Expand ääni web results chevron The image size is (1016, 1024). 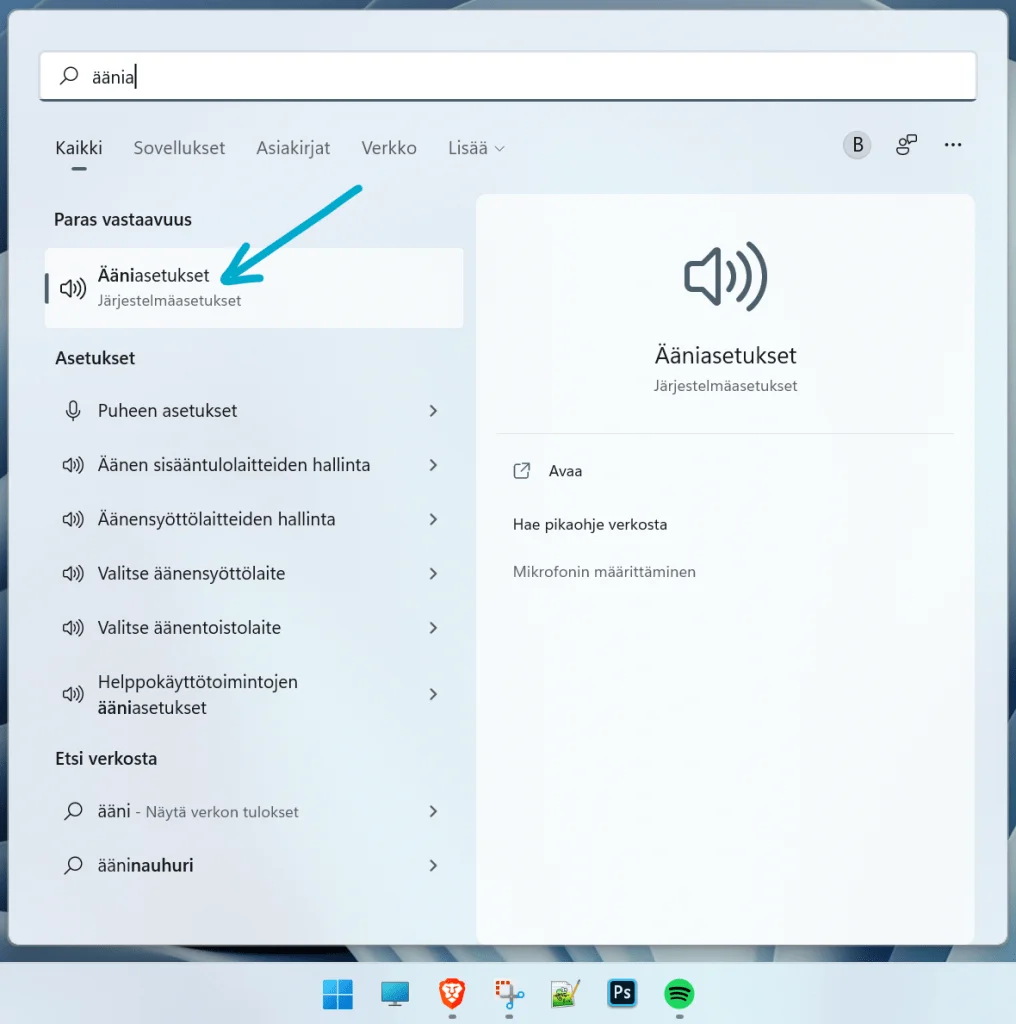click(x=433, y=811)
